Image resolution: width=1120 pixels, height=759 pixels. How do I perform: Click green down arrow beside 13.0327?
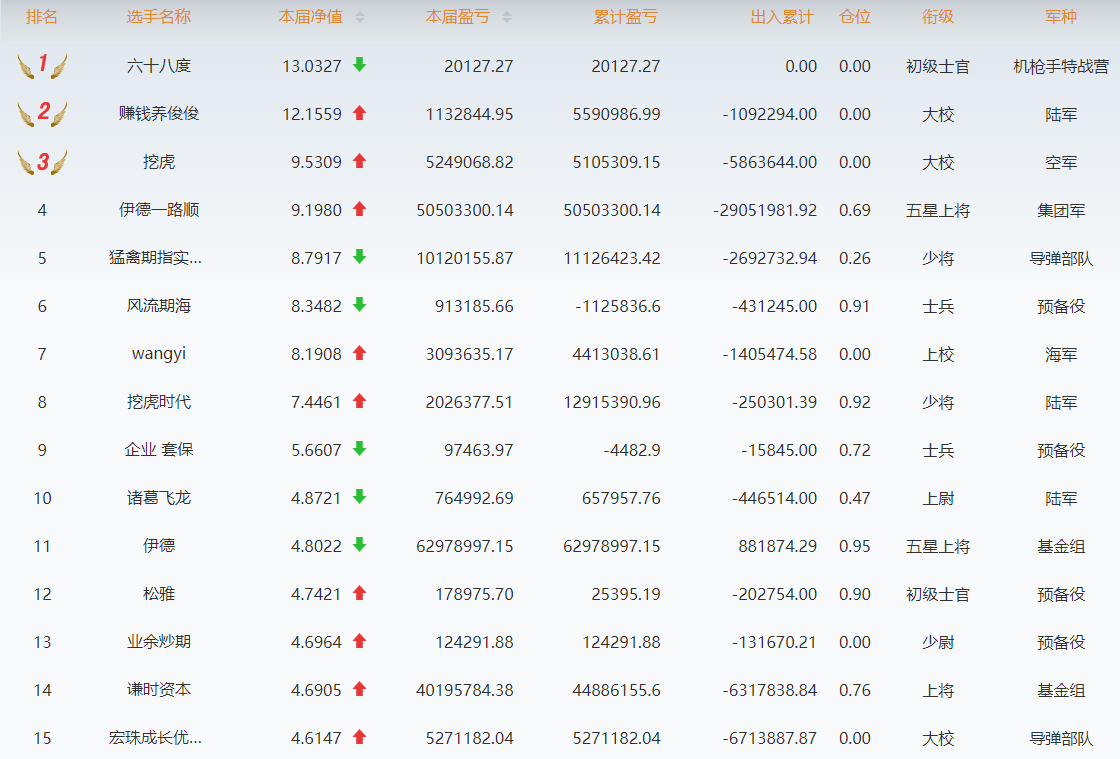tap(359, 65)
